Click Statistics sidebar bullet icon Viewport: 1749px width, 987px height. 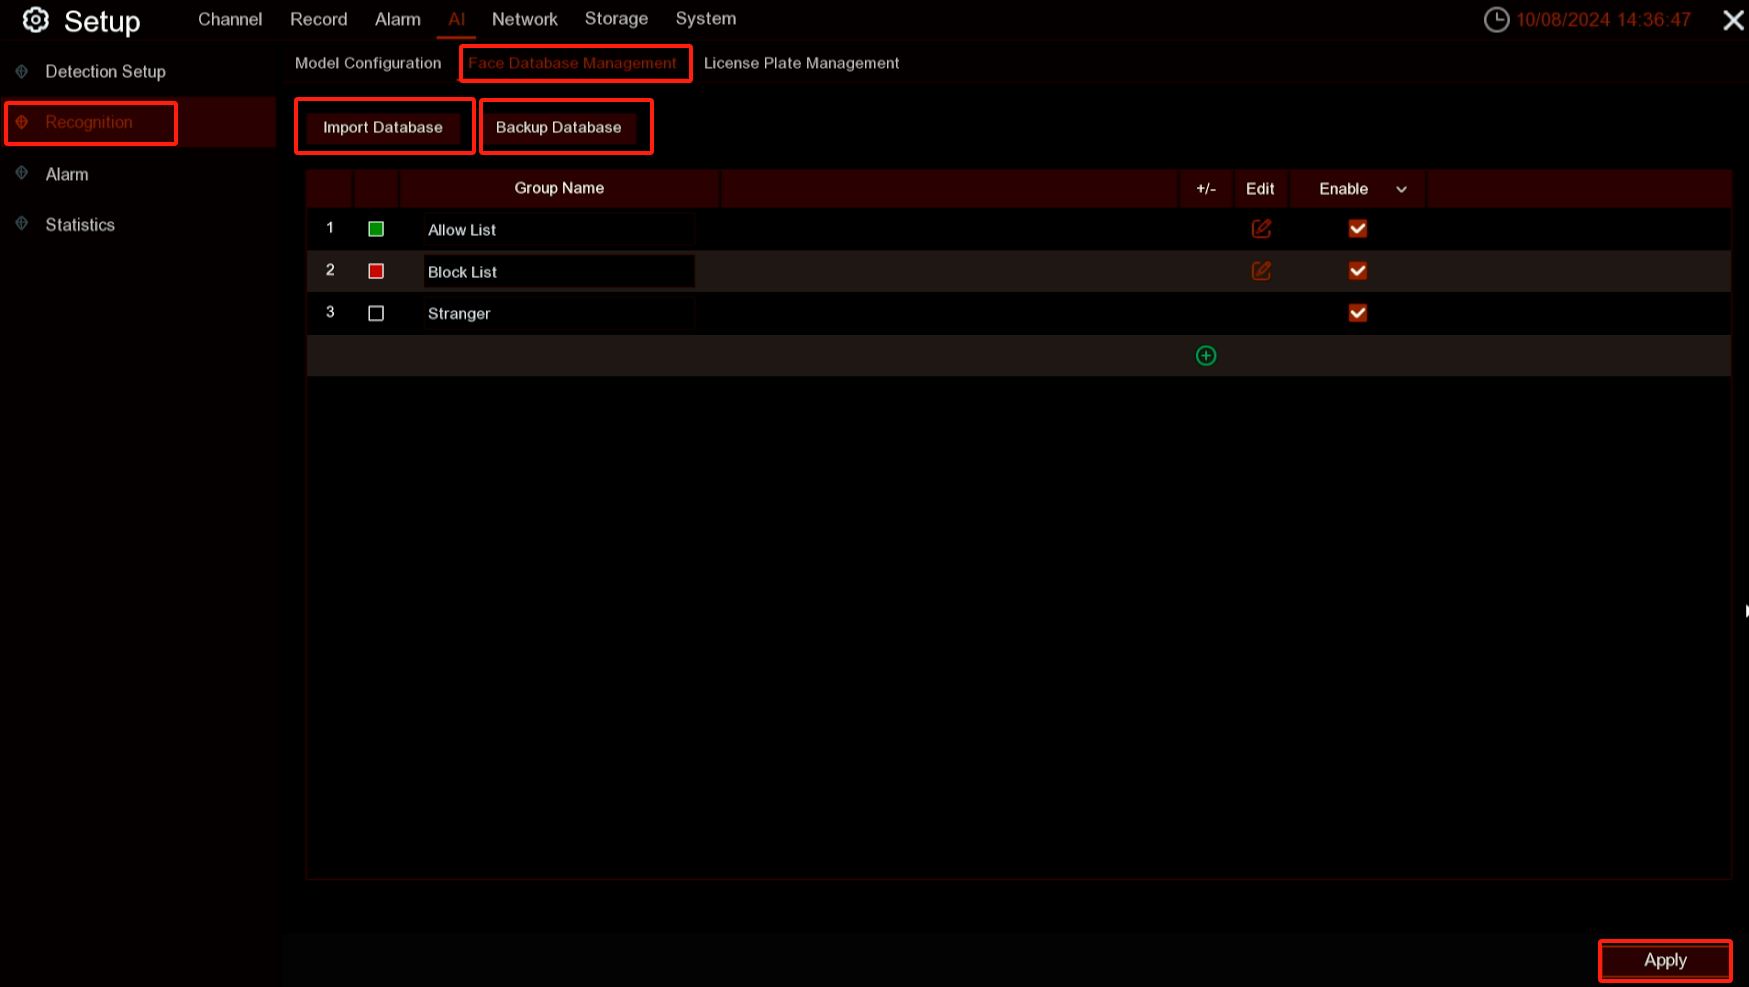click(x=22, y=223)
